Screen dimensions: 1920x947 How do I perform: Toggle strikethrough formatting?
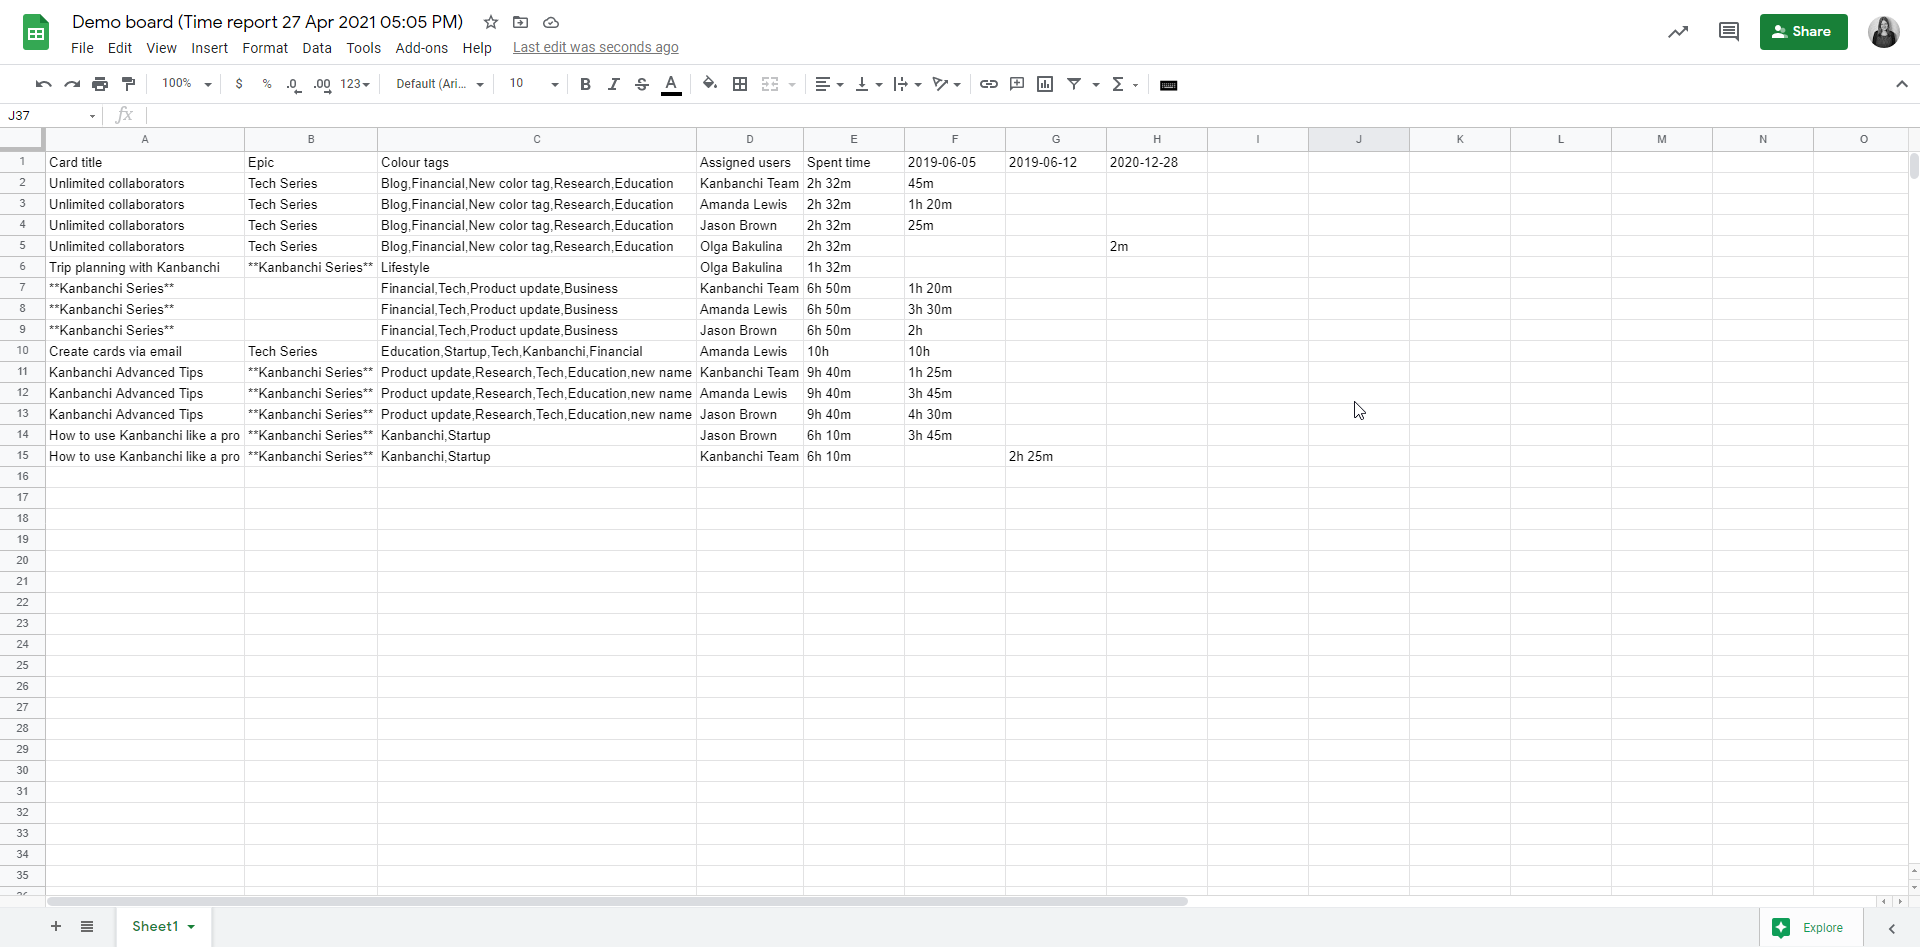pos(642,84)
